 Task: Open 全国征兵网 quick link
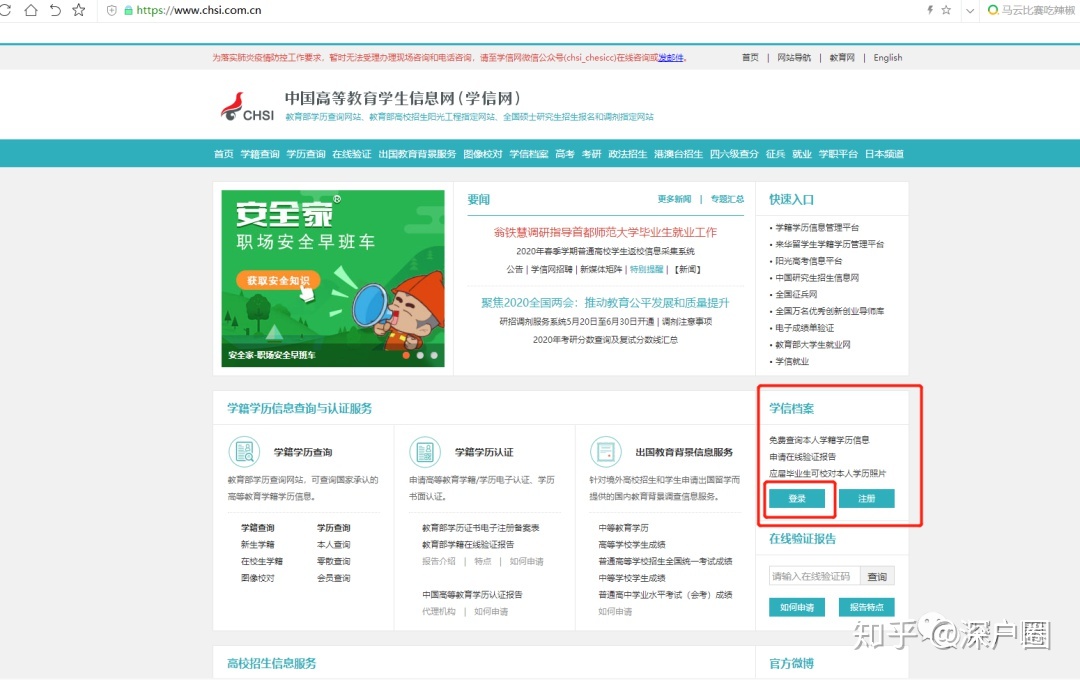click(x=796, y=294)
